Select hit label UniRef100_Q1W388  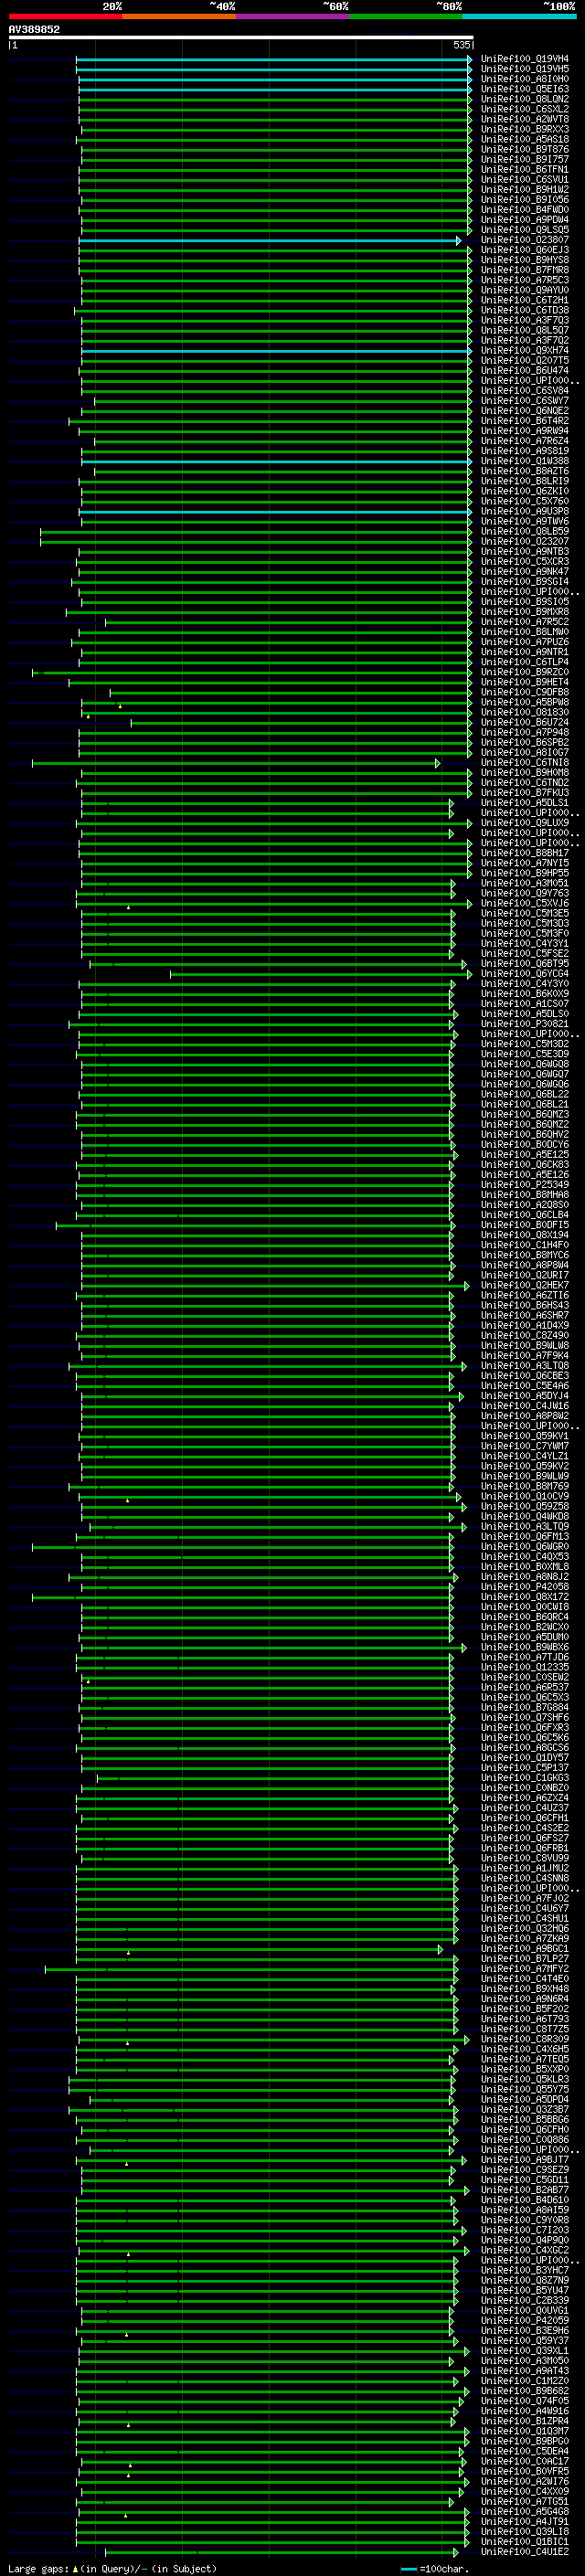(525, 461)
